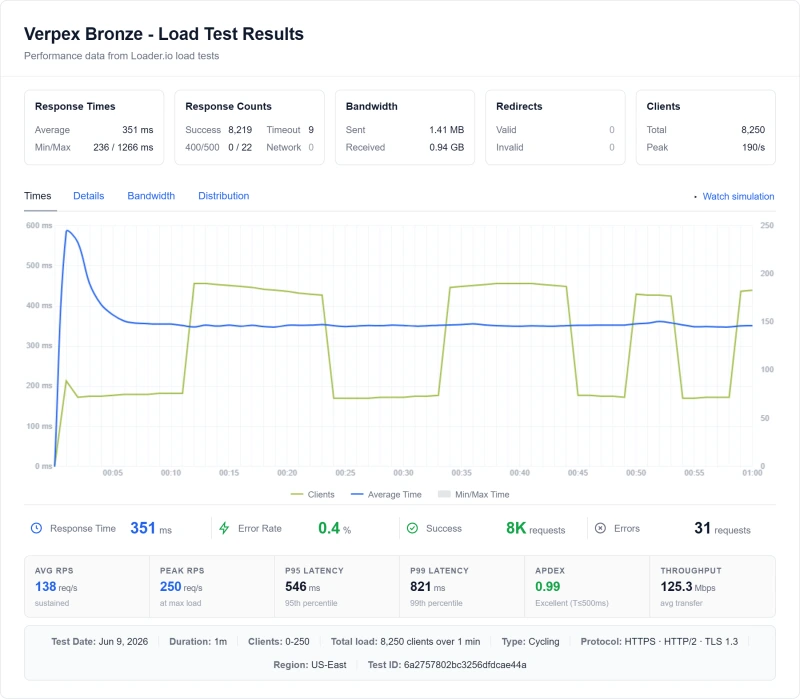Image resolution: width=800 pixels, height=699 pixels.
Task: Click the Received value 0.94 GB
Action: [x=446, y=147]
